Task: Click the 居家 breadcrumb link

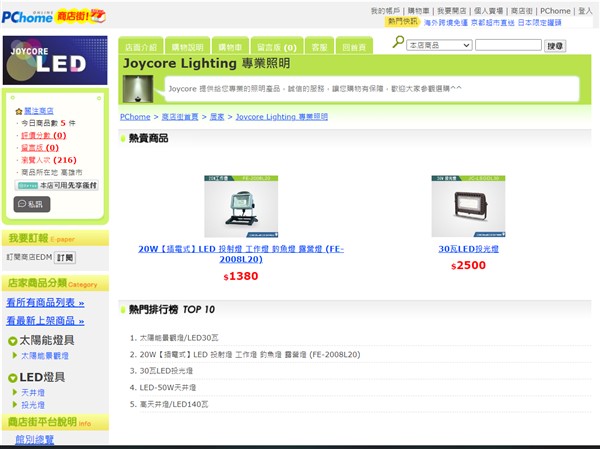Action: click(x=217, y=117)
